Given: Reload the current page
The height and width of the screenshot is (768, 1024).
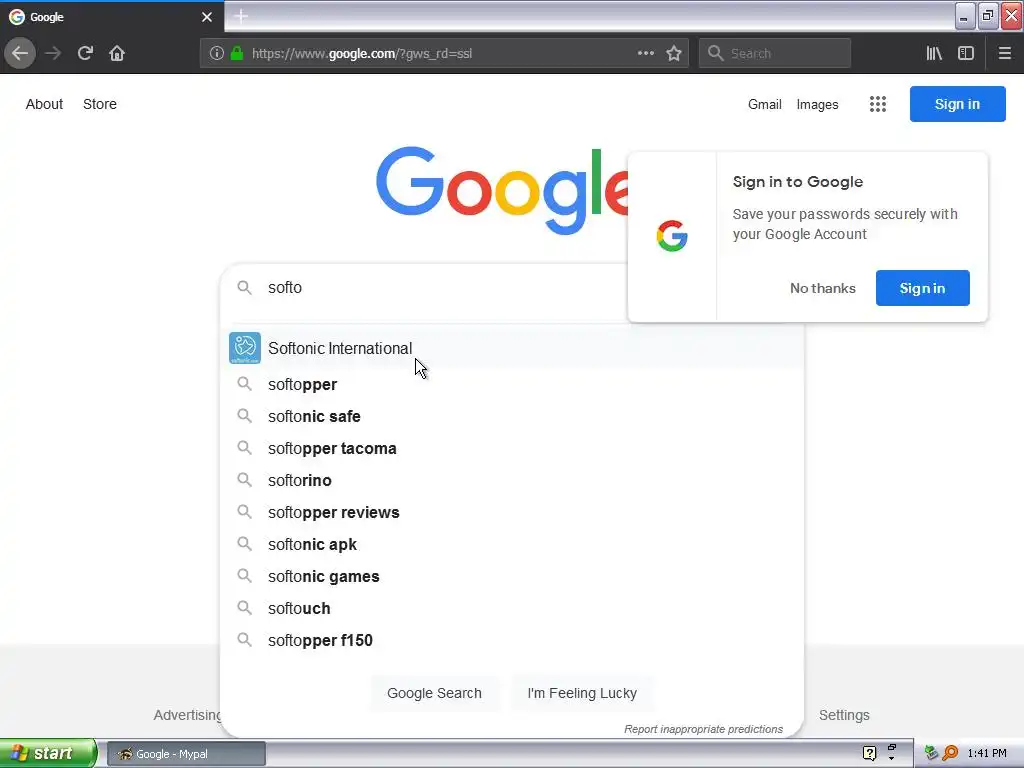Looking at the screenshot, I should (85, 54).
